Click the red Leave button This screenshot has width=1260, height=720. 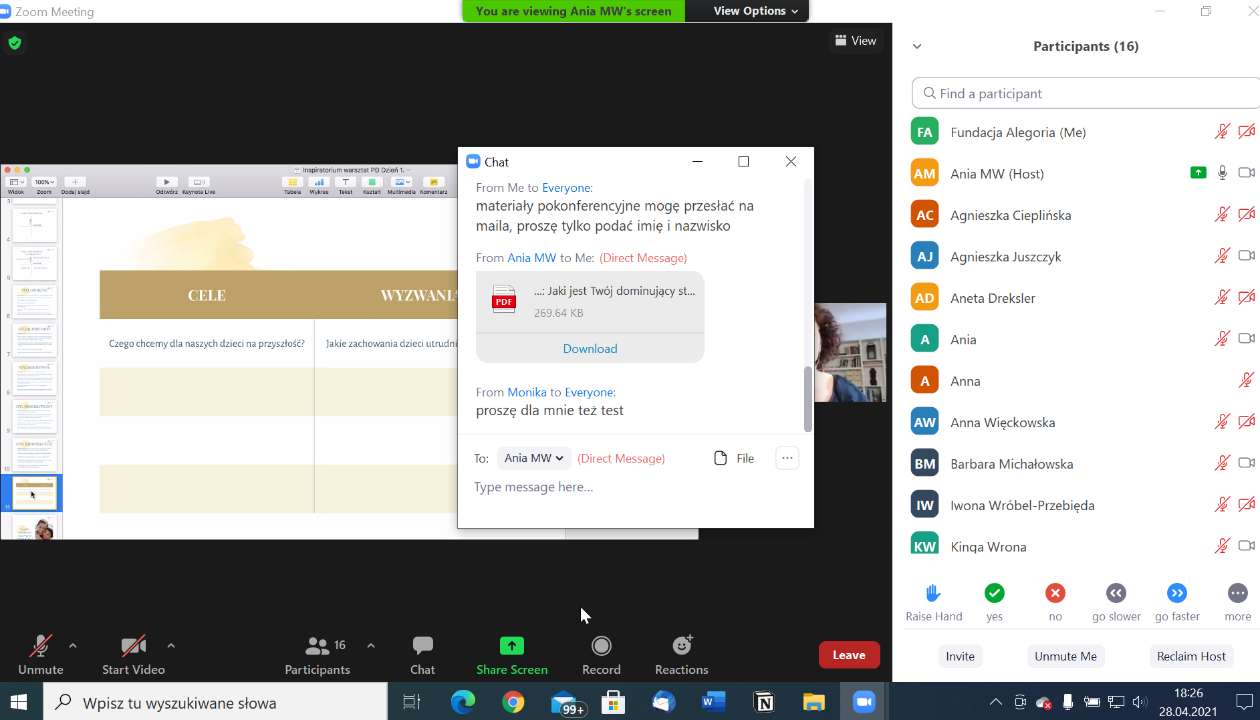849,655
